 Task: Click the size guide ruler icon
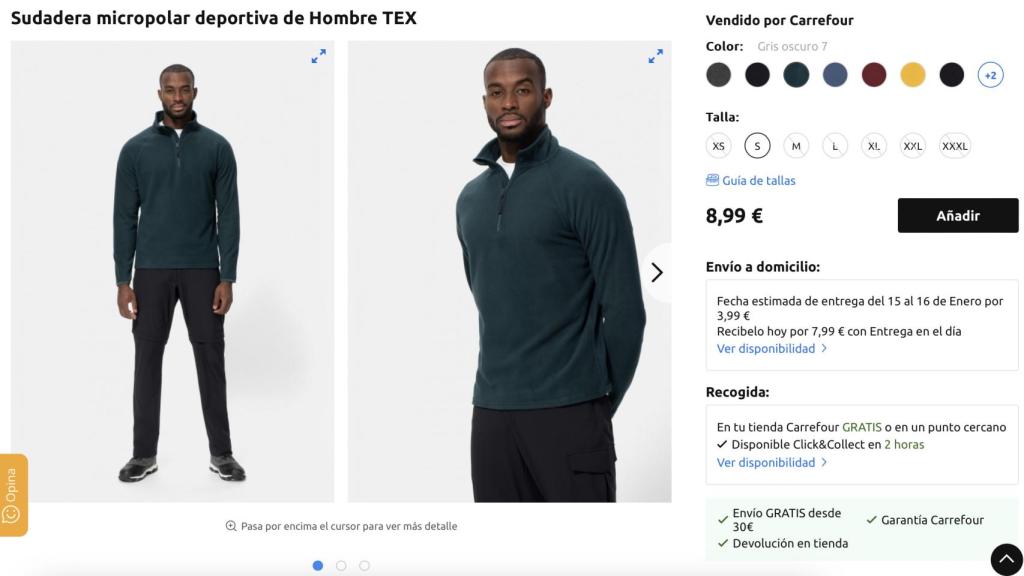[x=712, y=180]
